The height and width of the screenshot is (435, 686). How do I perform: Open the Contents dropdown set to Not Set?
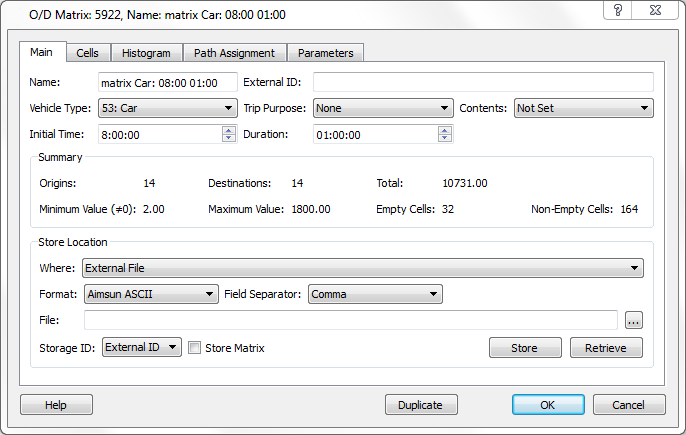point(583,108)
